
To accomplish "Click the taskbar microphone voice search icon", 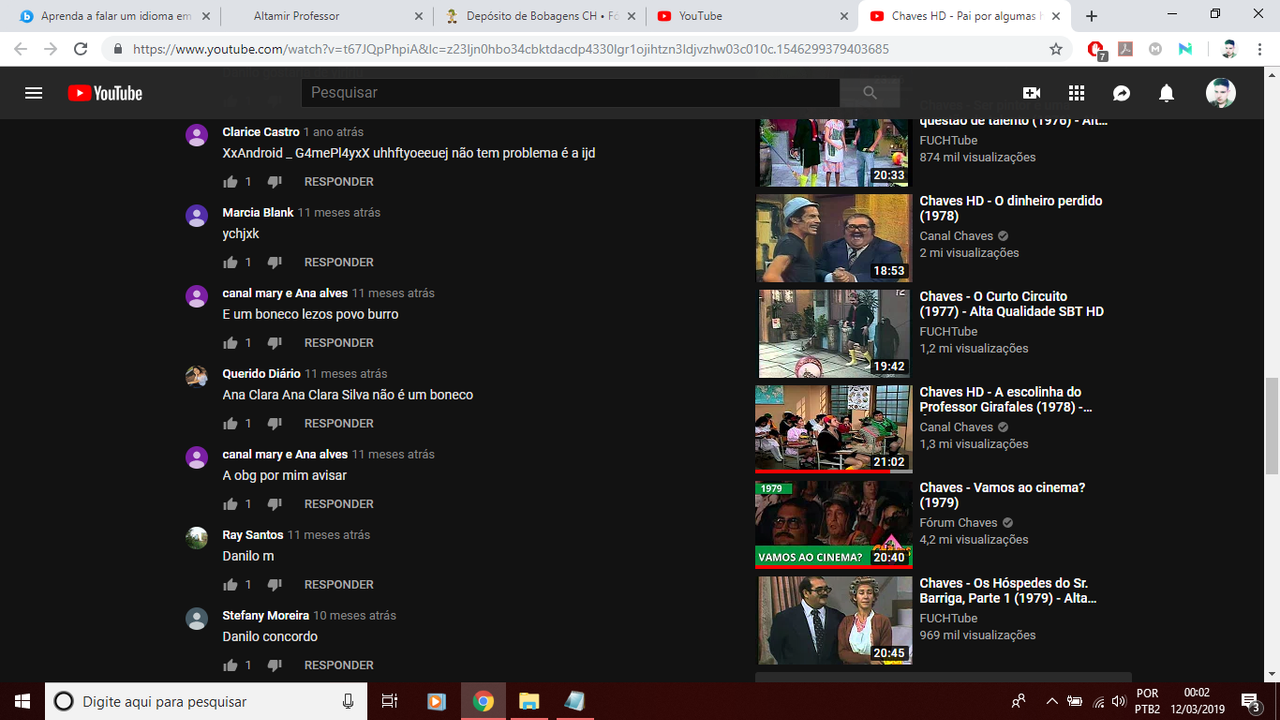I will (348, 701).
